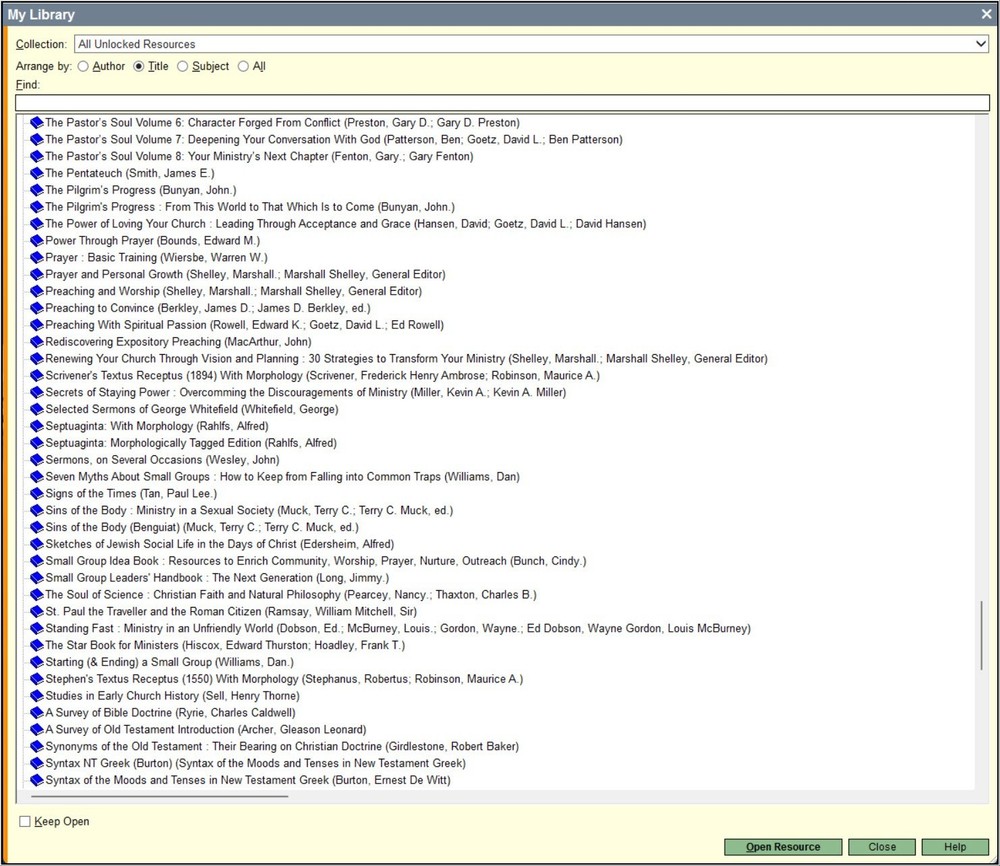Select the Title arrangement radio button
The height and width of the screenshot is (866, 1000).
(138, 66)
